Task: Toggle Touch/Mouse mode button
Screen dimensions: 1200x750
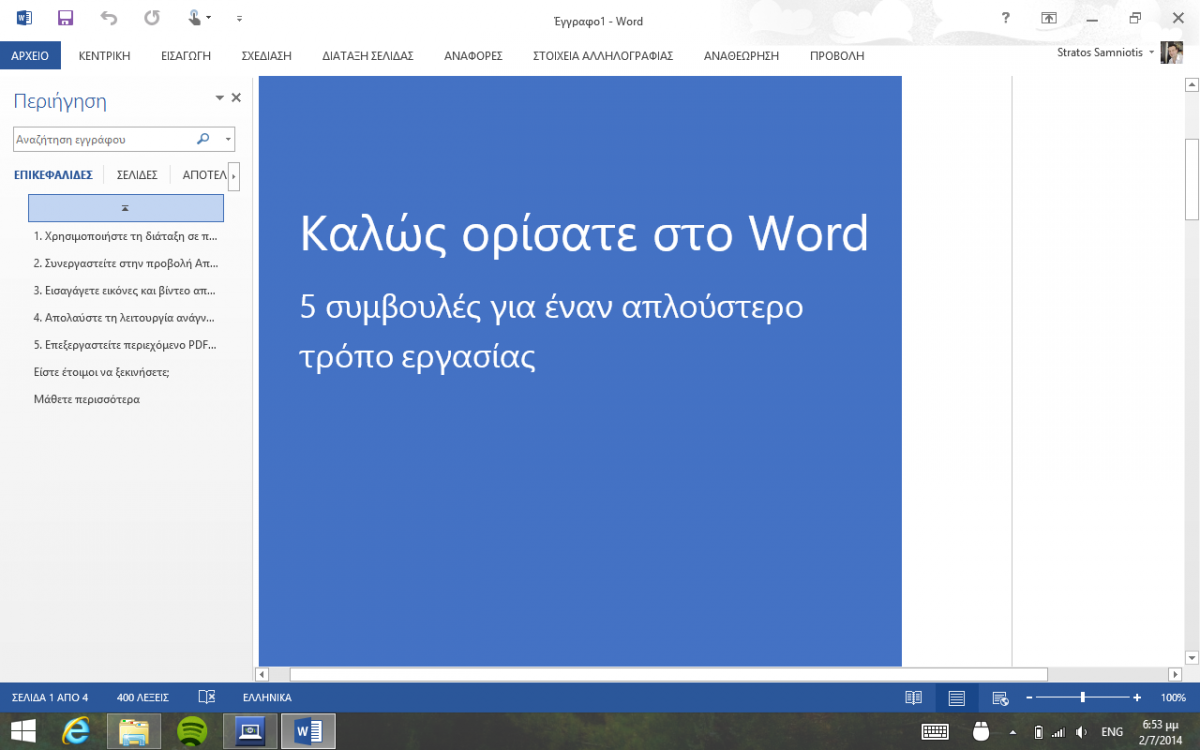Action: (199, 18)
